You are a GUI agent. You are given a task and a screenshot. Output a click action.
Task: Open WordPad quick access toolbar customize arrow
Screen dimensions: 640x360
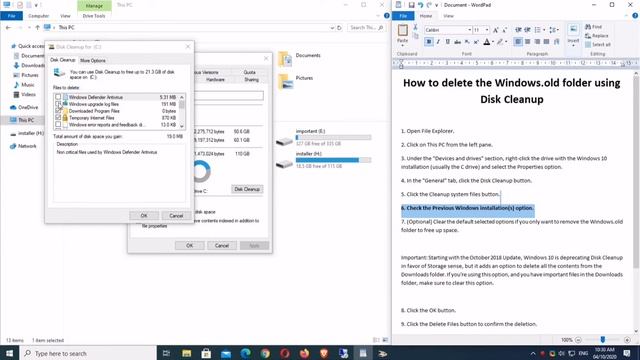(x=437, y=5)
